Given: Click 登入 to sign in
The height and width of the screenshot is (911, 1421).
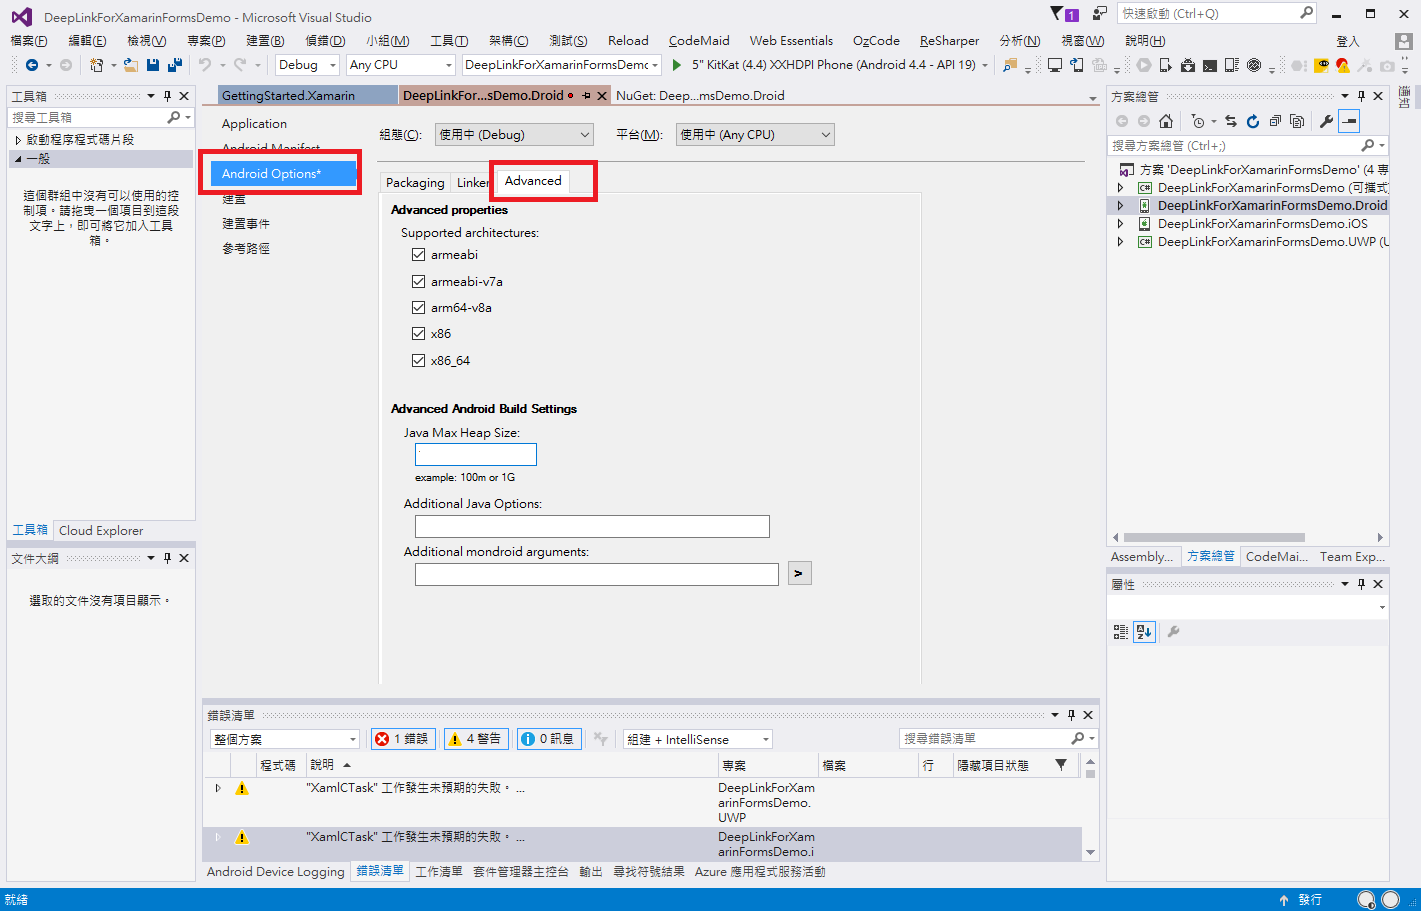Looking at the screenshot, I should point(1348,41).
